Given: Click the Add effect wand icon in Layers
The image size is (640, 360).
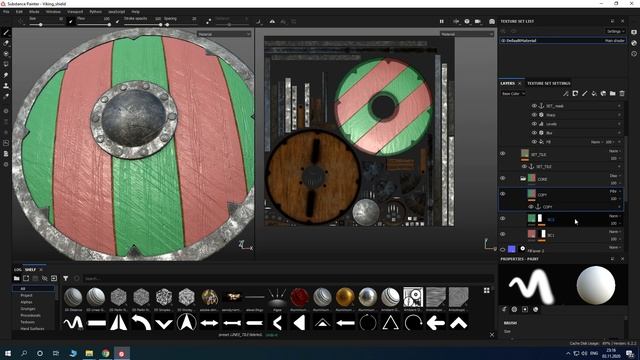Looking at the screenshot, I should (566, 93).
